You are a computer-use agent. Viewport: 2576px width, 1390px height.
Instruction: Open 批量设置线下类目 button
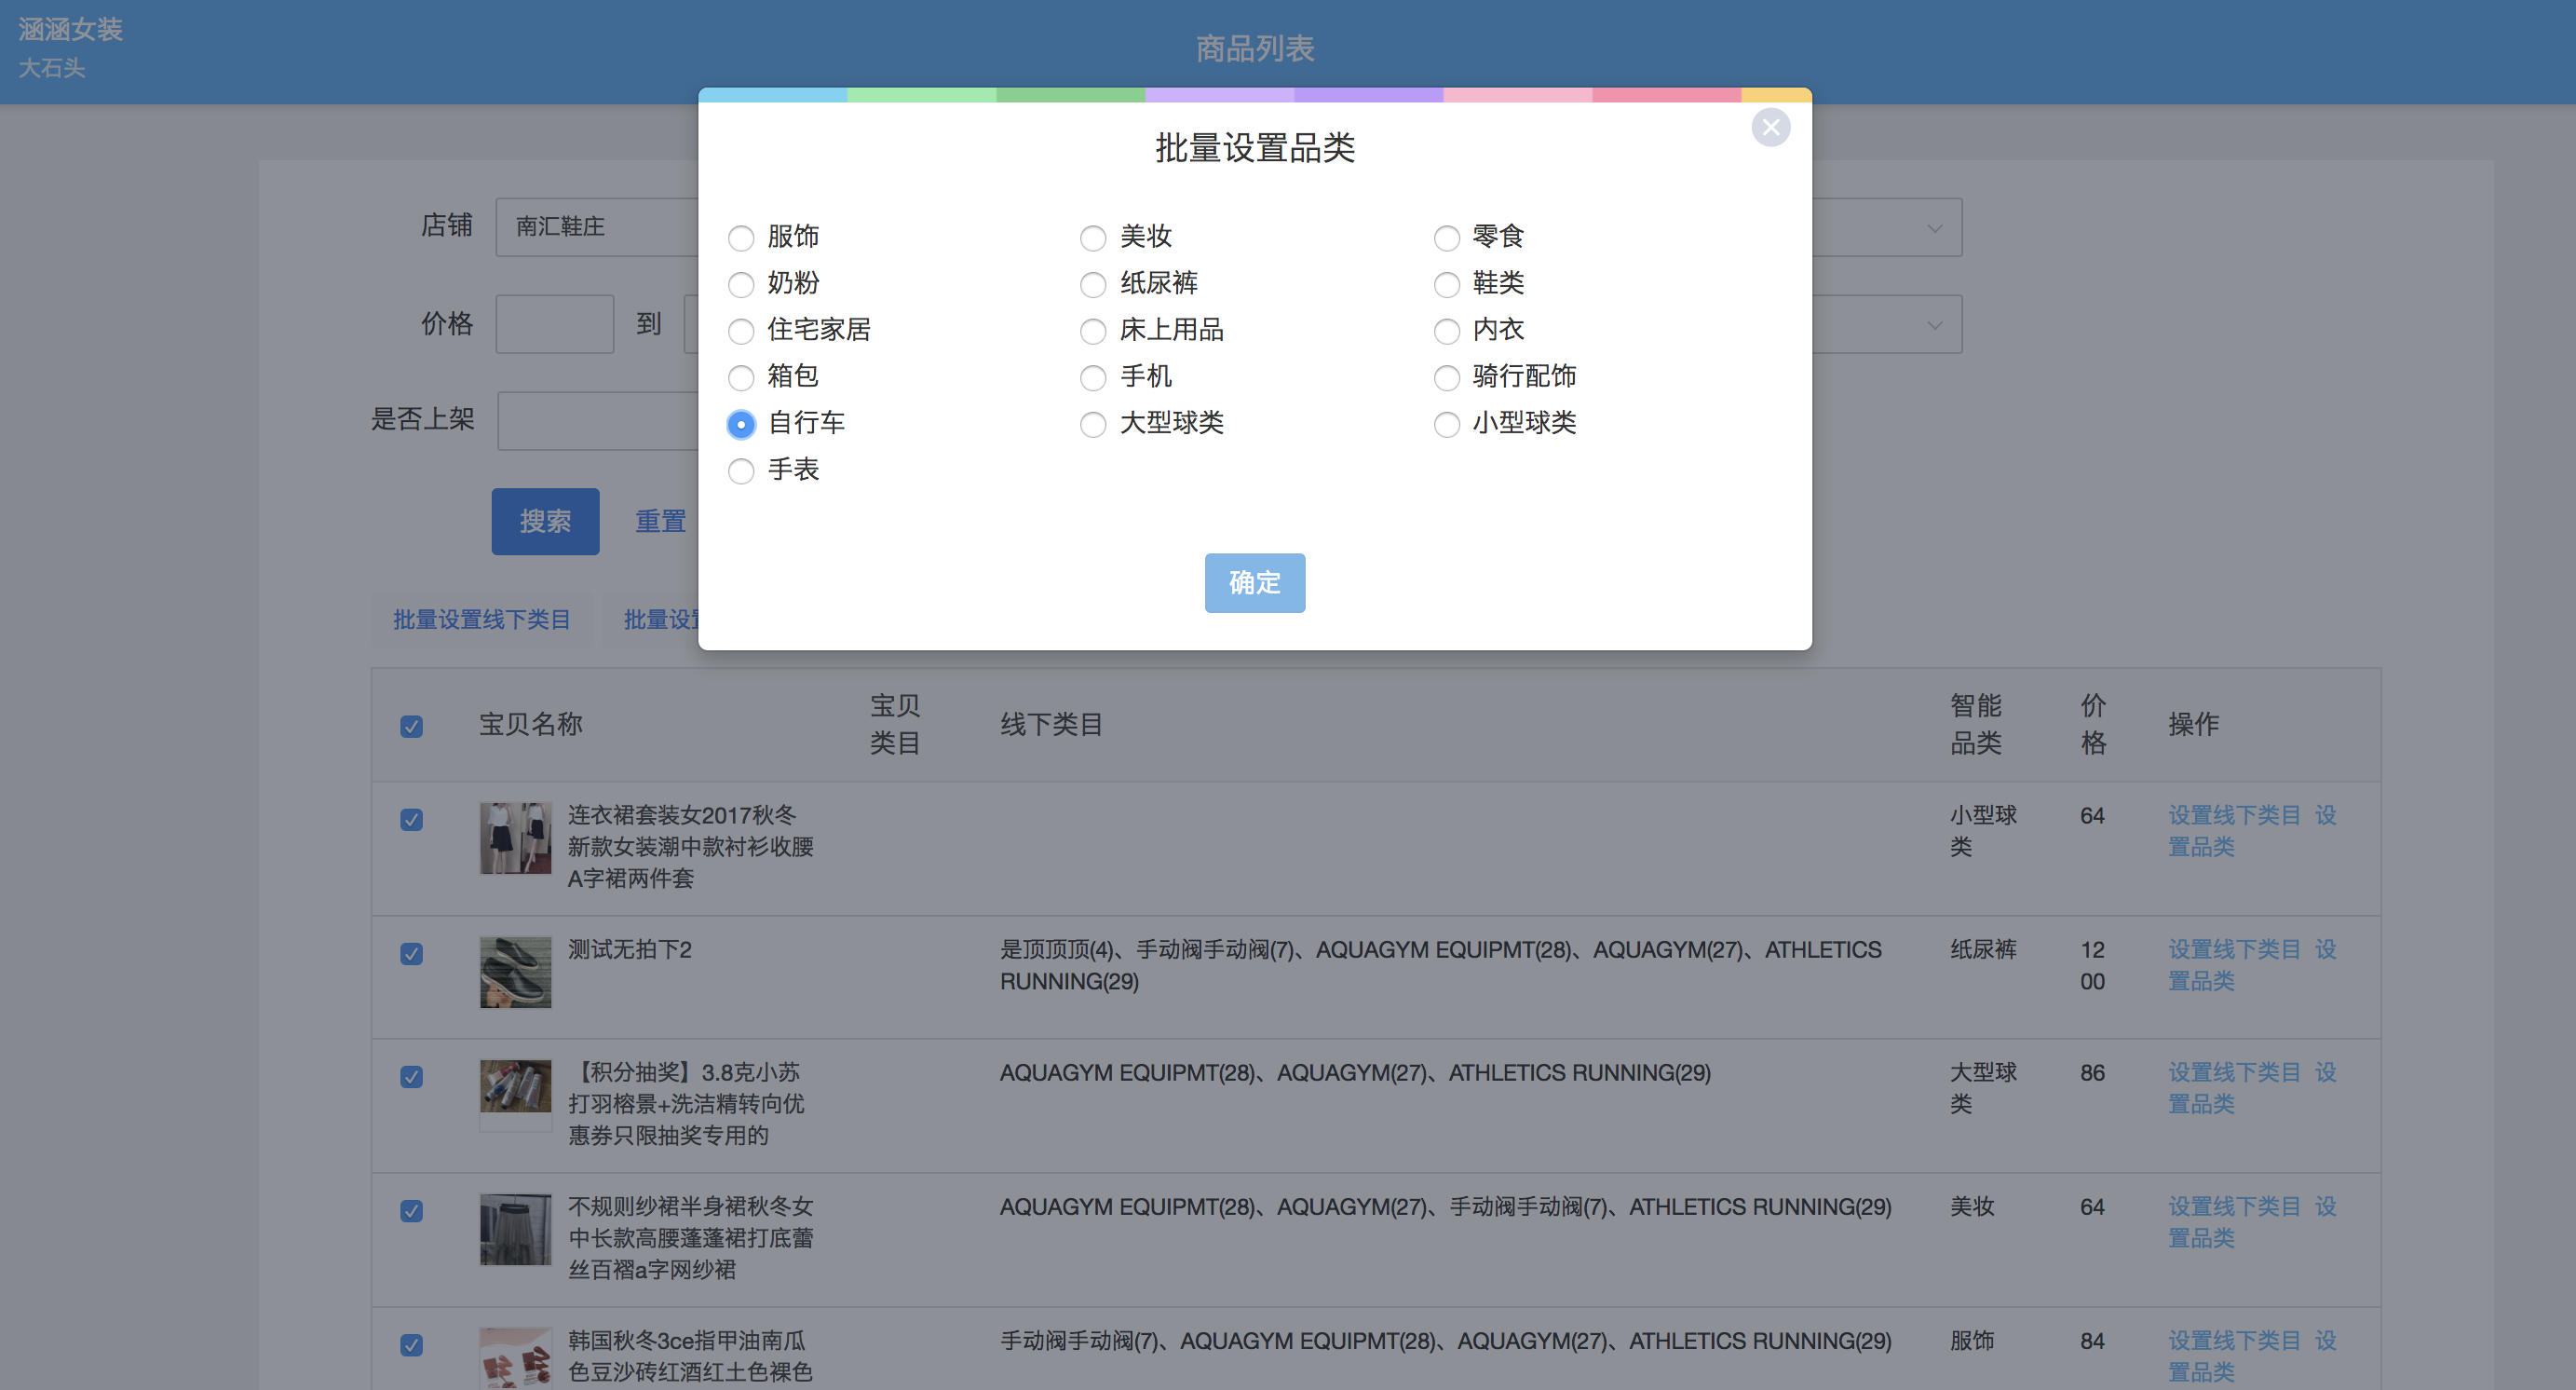[481, 620]
